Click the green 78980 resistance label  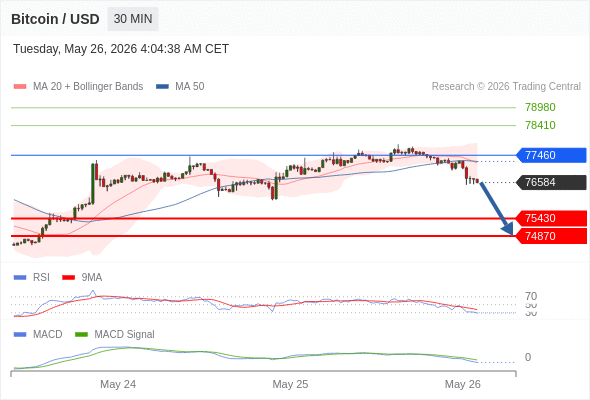tap(540, 107)
